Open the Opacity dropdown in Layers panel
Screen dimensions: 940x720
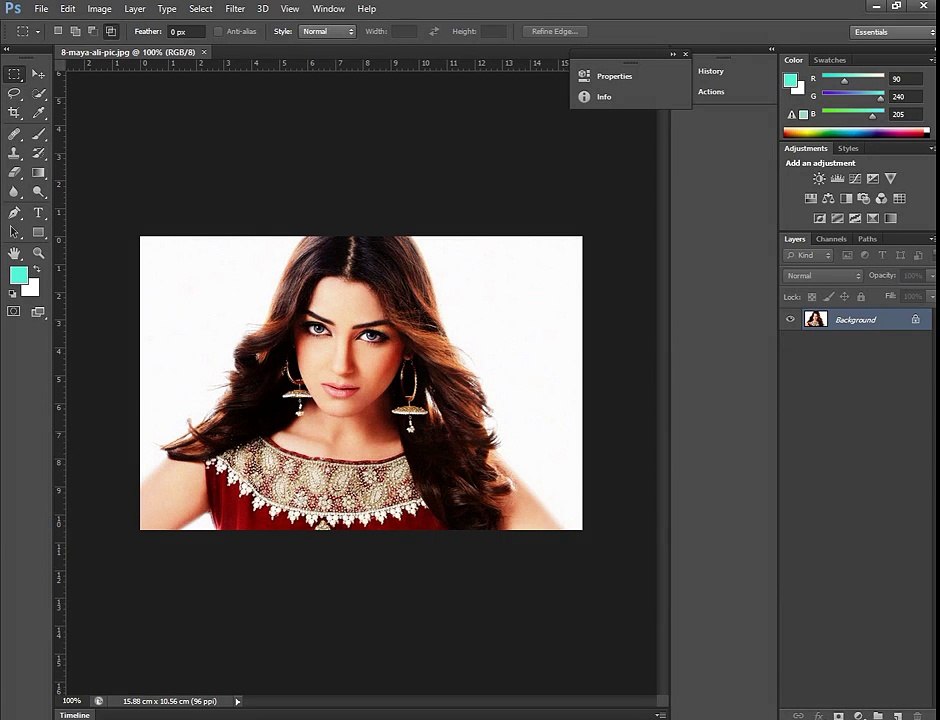[931, 275]
